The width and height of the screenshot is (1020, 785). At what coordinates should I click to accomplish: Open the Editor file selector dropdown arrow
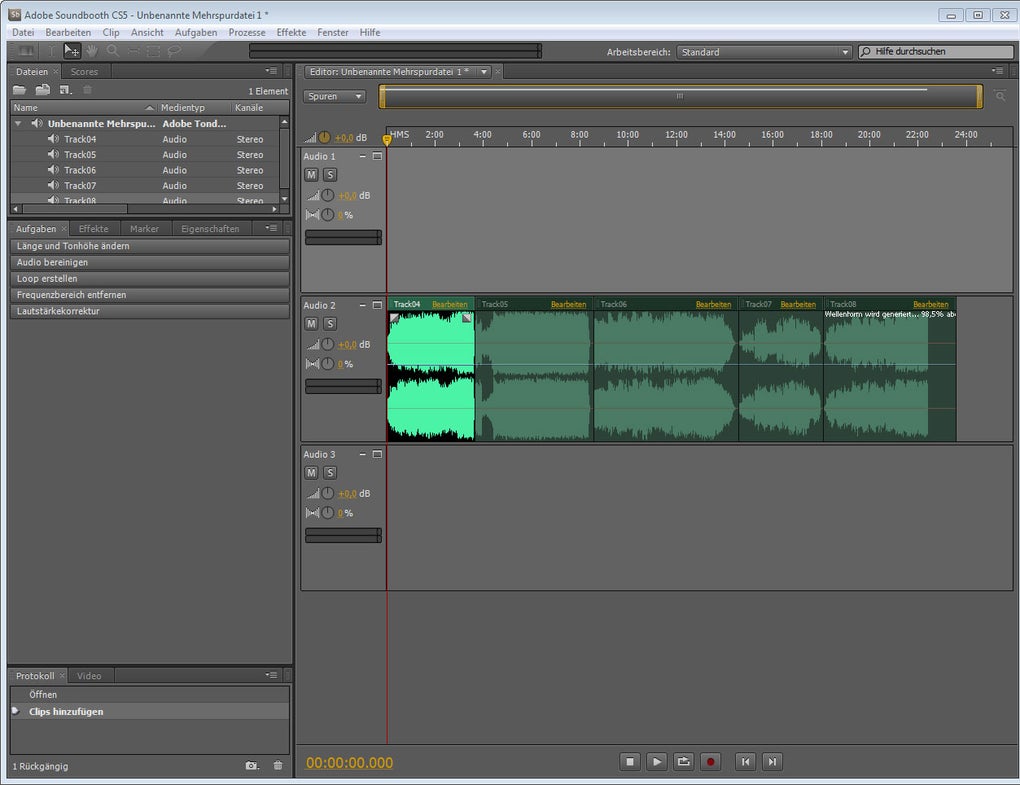click(484, 72)
